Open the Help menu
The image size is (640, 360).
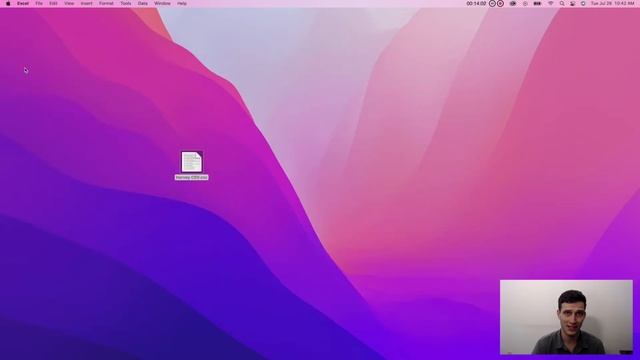(182, 3)
